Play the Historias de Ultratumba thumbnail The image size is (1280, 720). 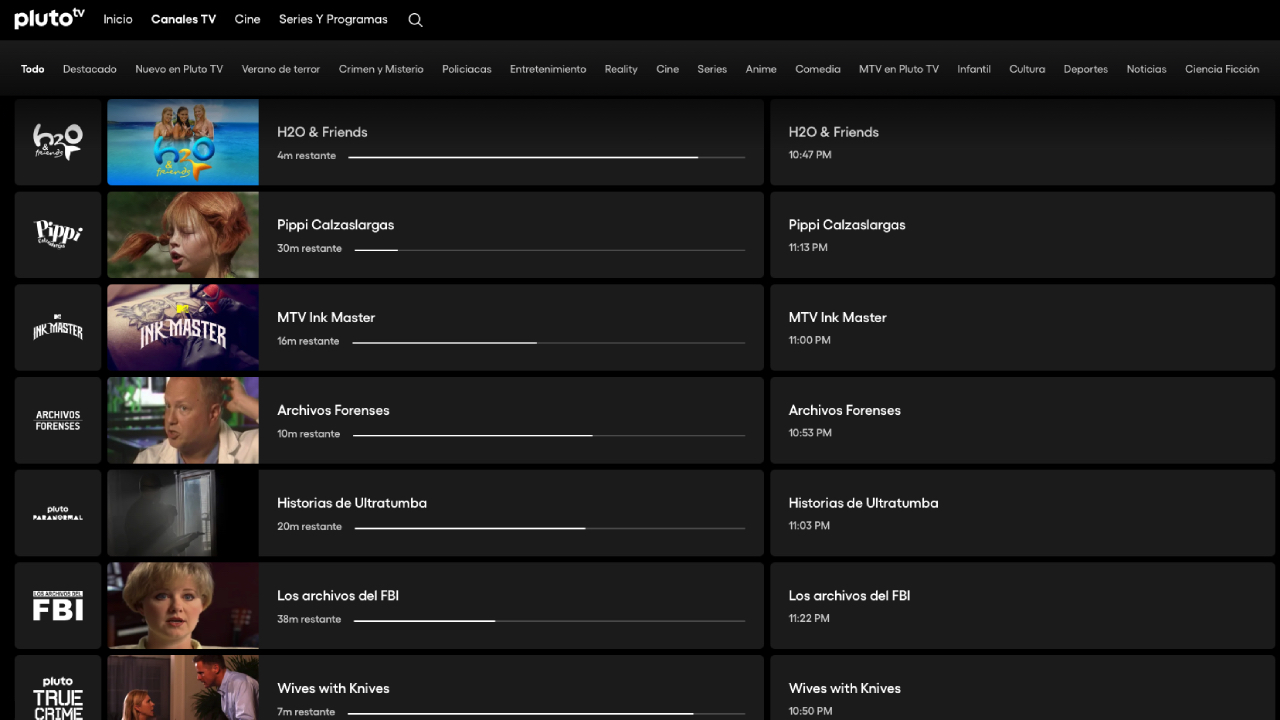(x=183, y=513)
